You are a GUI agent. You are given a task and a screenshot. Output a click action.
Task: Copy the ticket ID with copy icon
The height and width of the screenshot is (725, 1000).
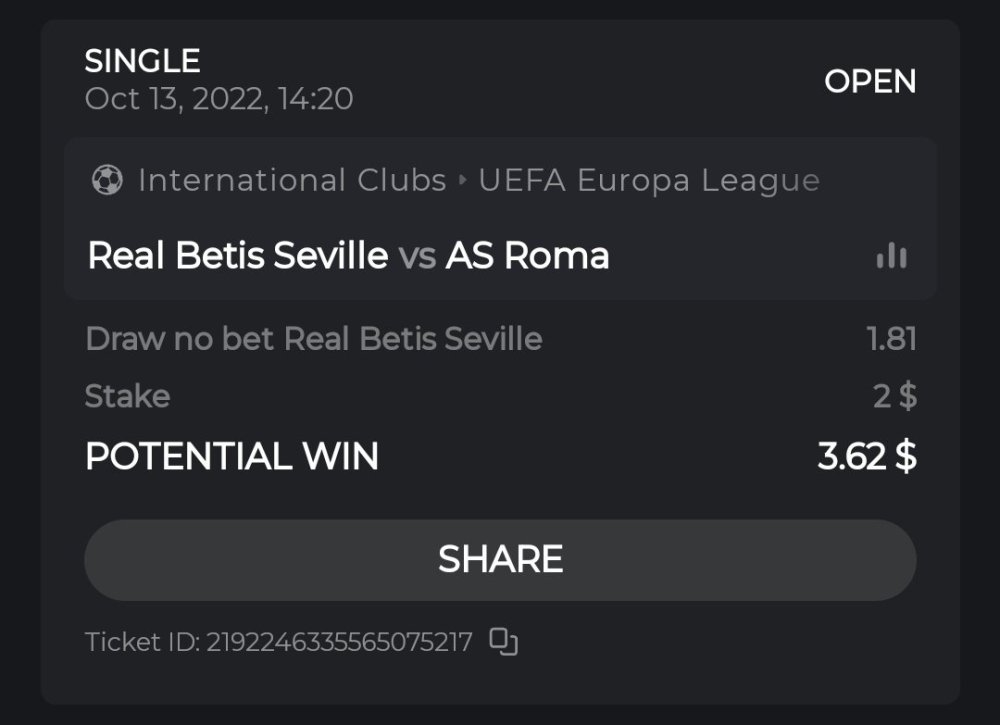click(503, 641)
